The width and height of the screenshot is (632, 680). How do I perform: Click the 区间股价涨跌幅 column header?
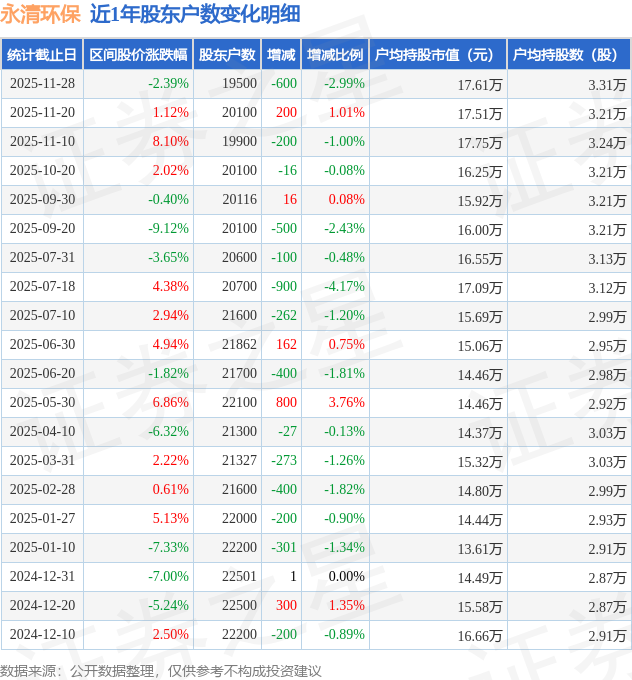click(138, 55)
